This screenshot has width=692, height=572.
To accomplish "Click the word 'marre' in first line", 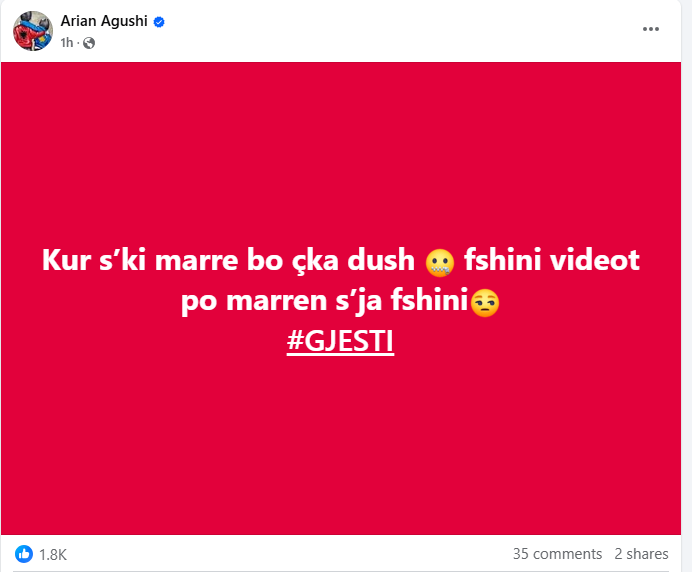I will (196, 260).
